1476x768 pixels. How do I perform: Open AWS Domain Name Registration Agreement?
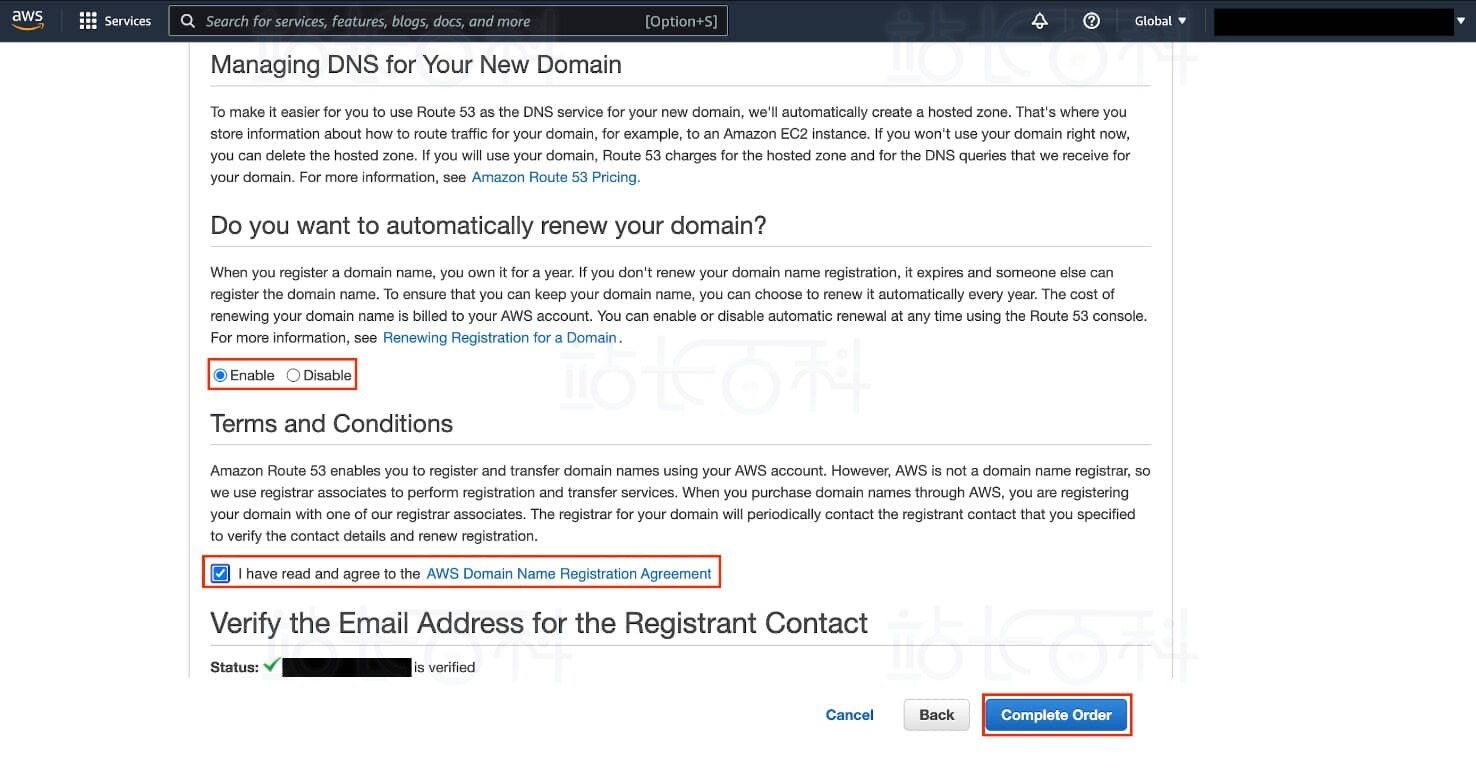tap(569, 574)
